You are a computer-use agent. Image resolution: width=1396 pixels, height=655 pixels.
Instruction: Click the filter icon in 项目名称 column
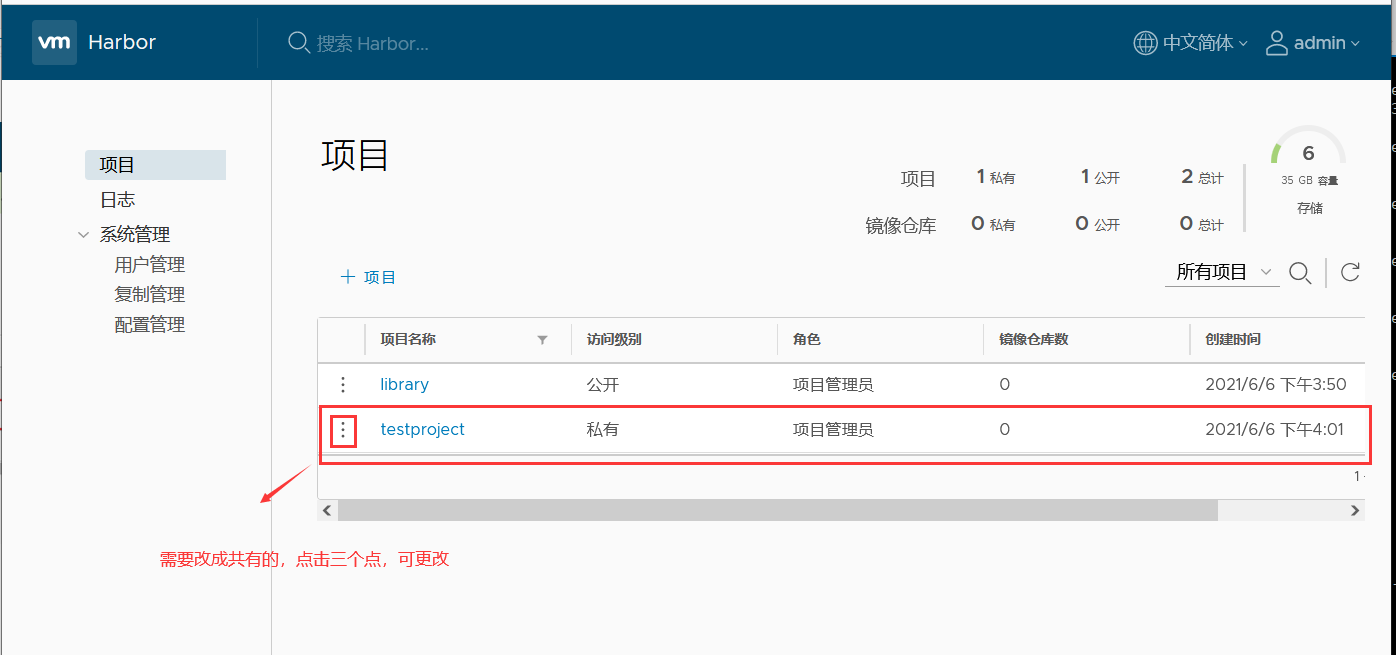click(542, 340)
